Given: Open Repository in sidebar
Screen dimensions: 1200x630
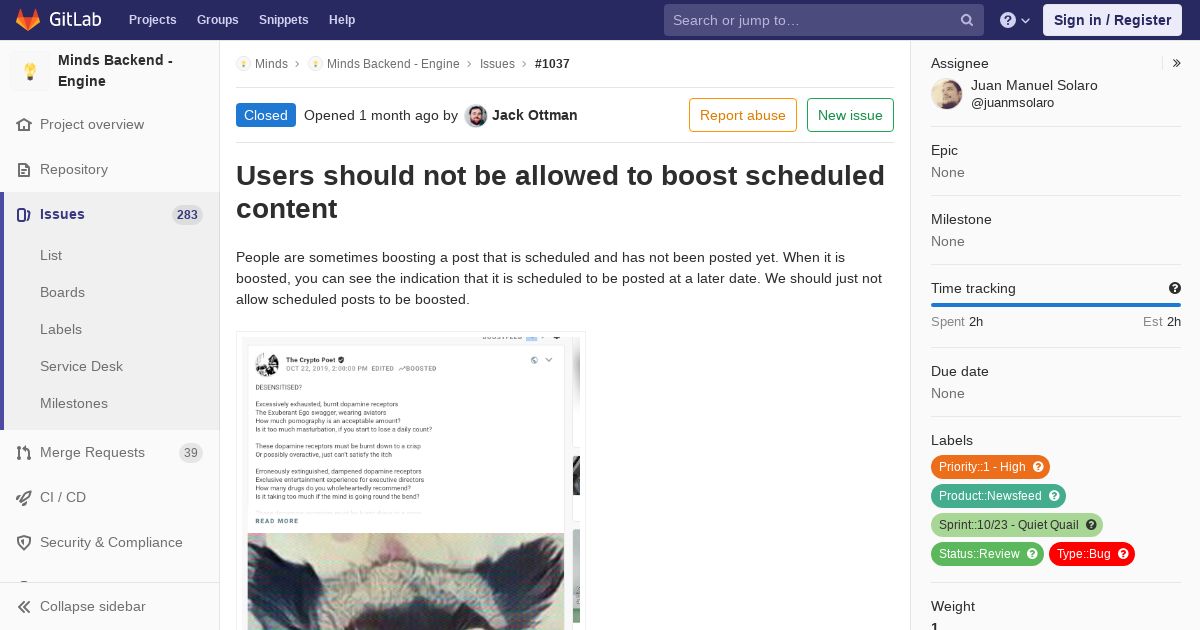Looking at the screenshot, I should tap(74, 170).
